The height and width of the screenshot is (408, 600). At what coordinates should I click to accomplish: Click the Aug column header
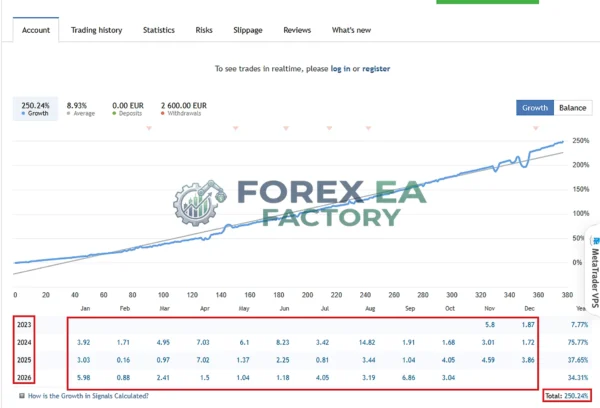[x=370, y=308]
